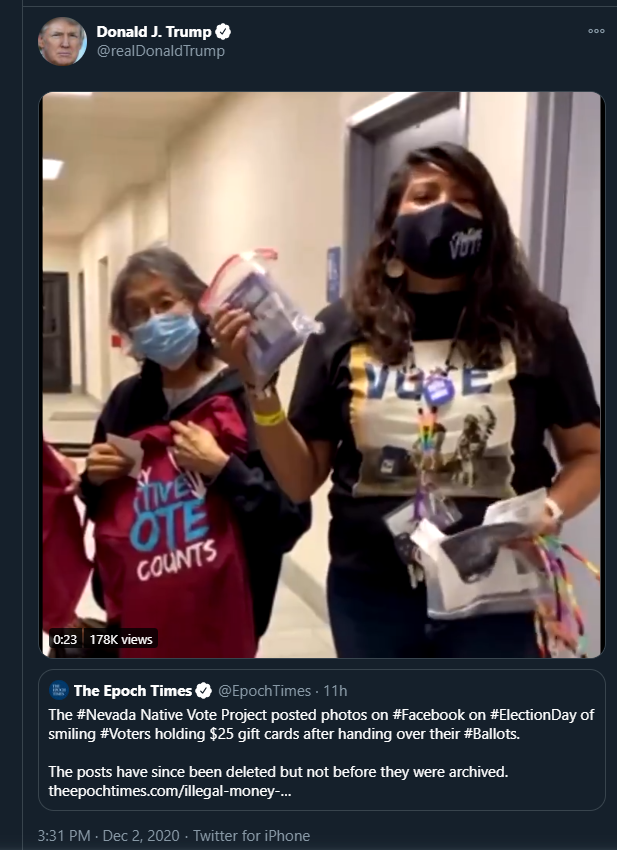Open the #Ballots hashtag
Viewport: 617px width, 850px height.
[x=491, y=734]
